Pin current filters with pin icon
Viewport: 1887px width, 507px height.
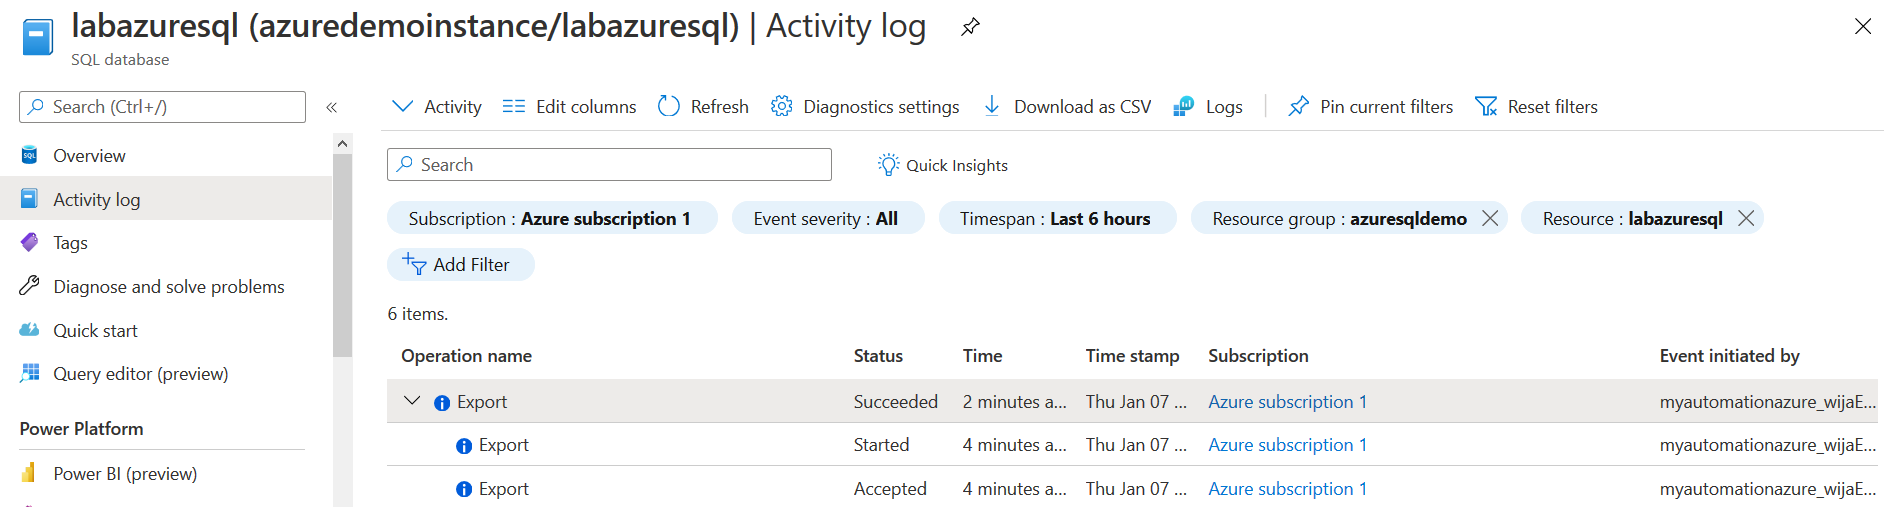coord(1298,106)
